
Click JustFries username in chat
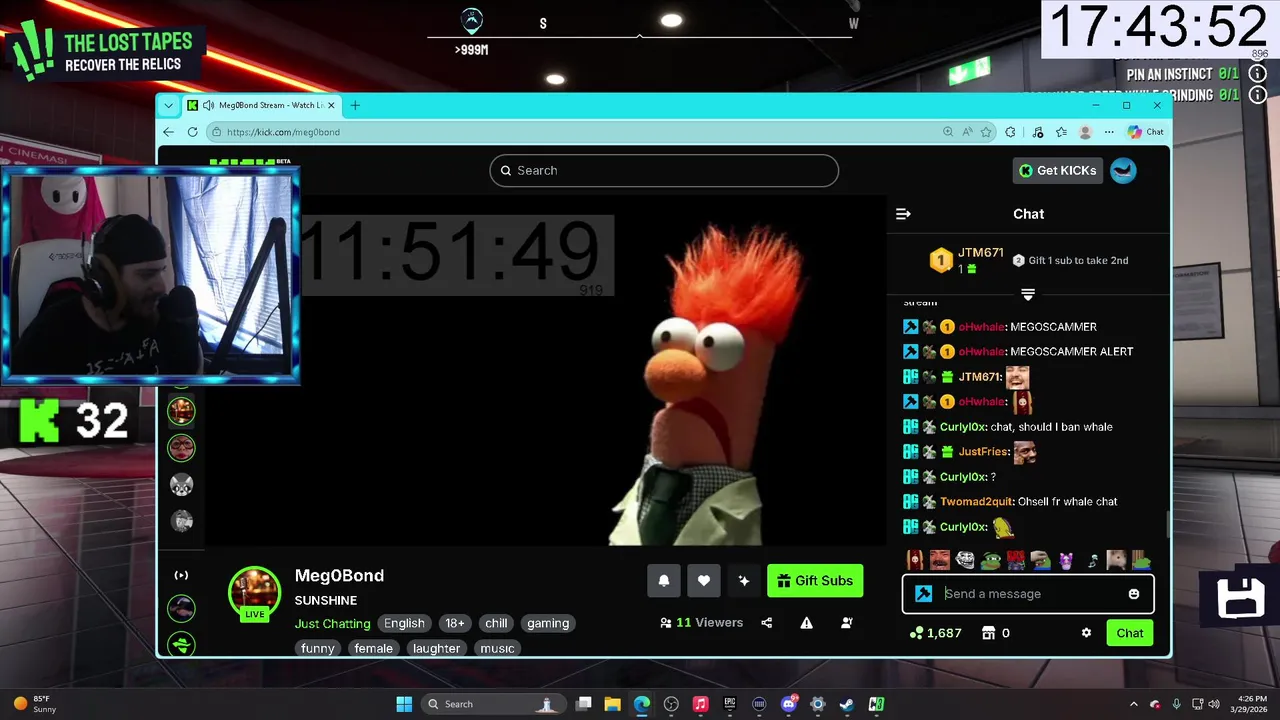click(983, 452)
